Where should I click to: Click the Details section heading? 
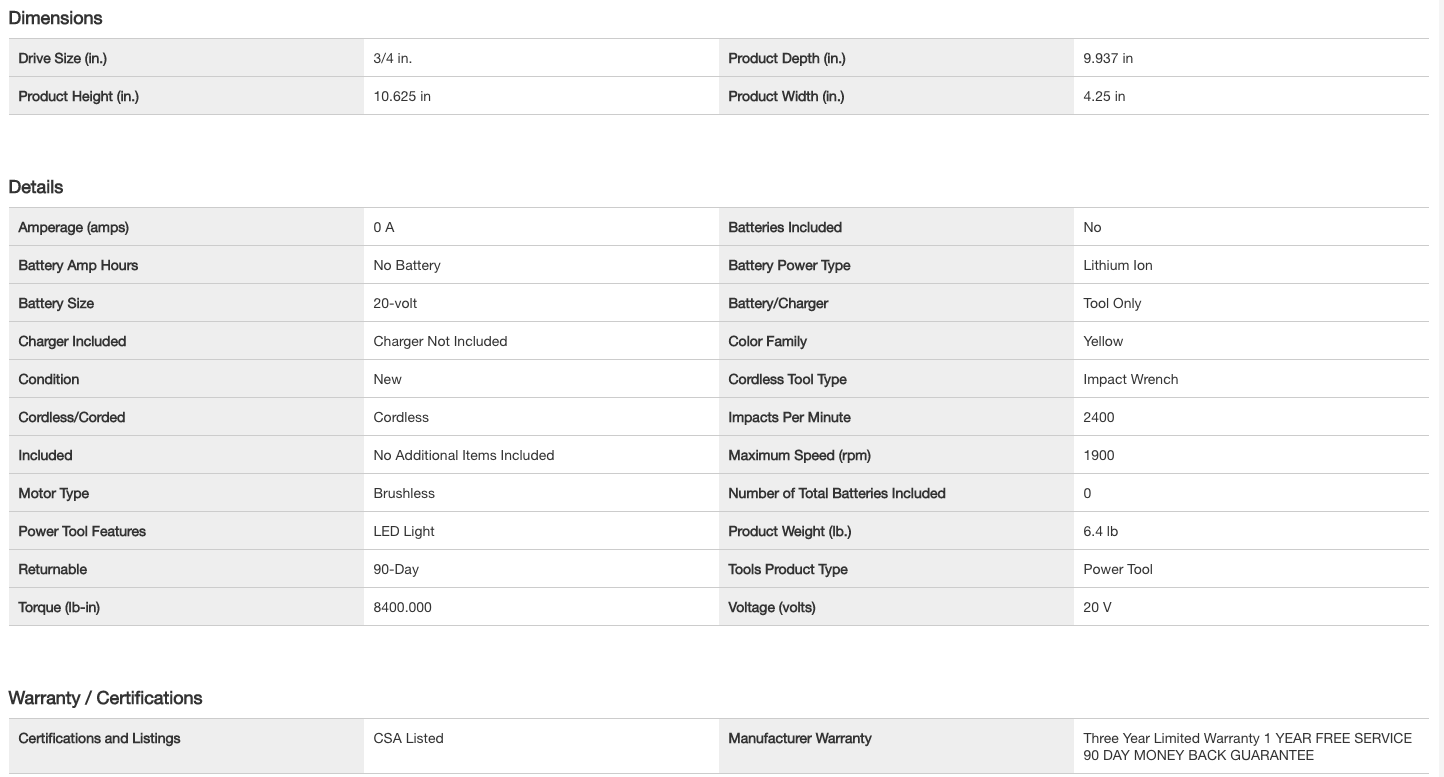click(x=36, y=187)
